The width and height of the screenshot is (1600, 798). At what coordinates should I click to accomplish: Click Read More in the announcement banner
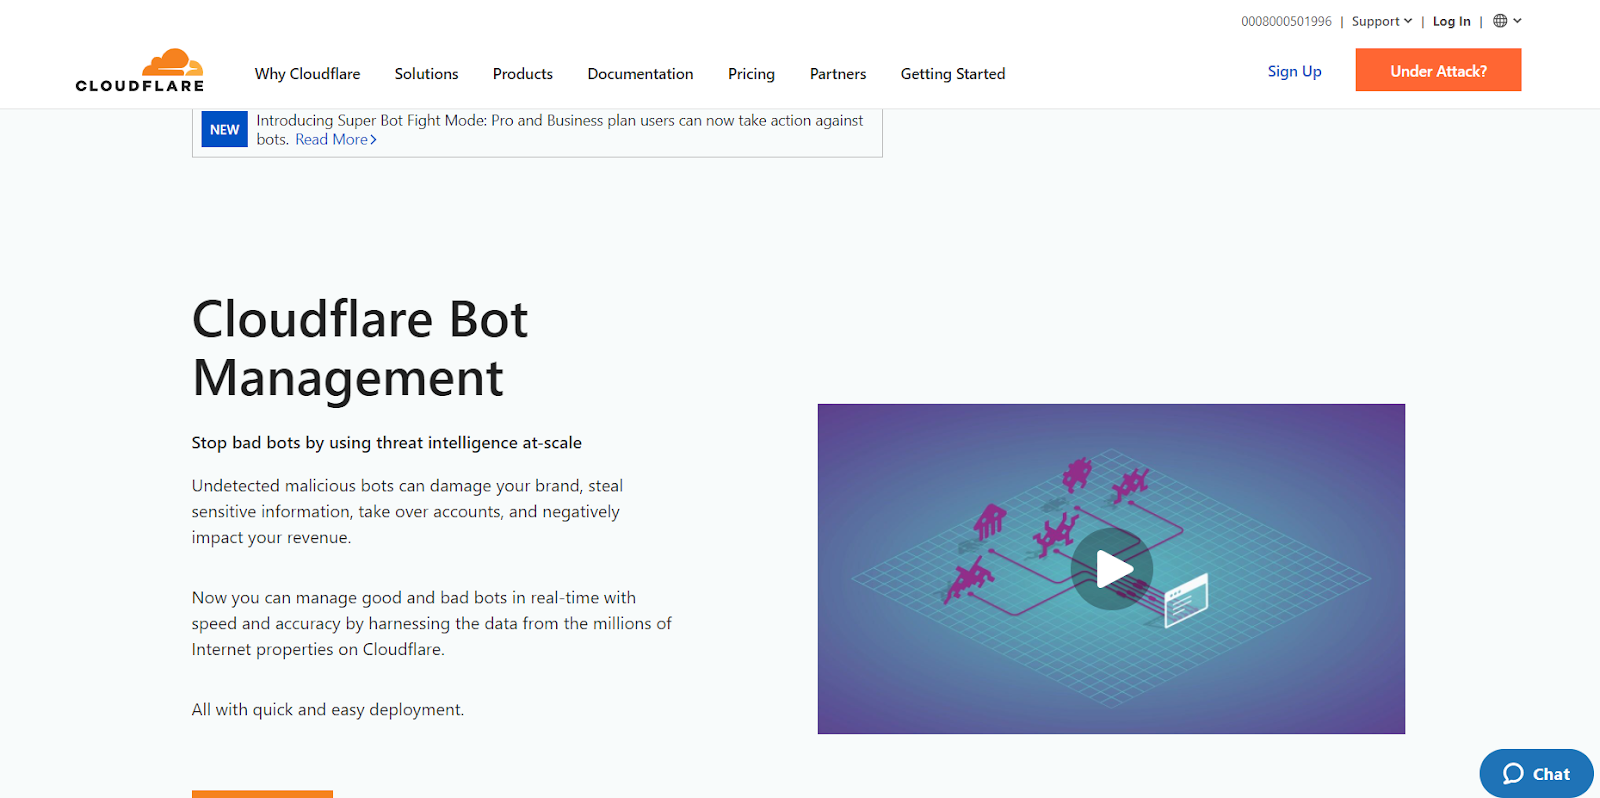(336, 140)
